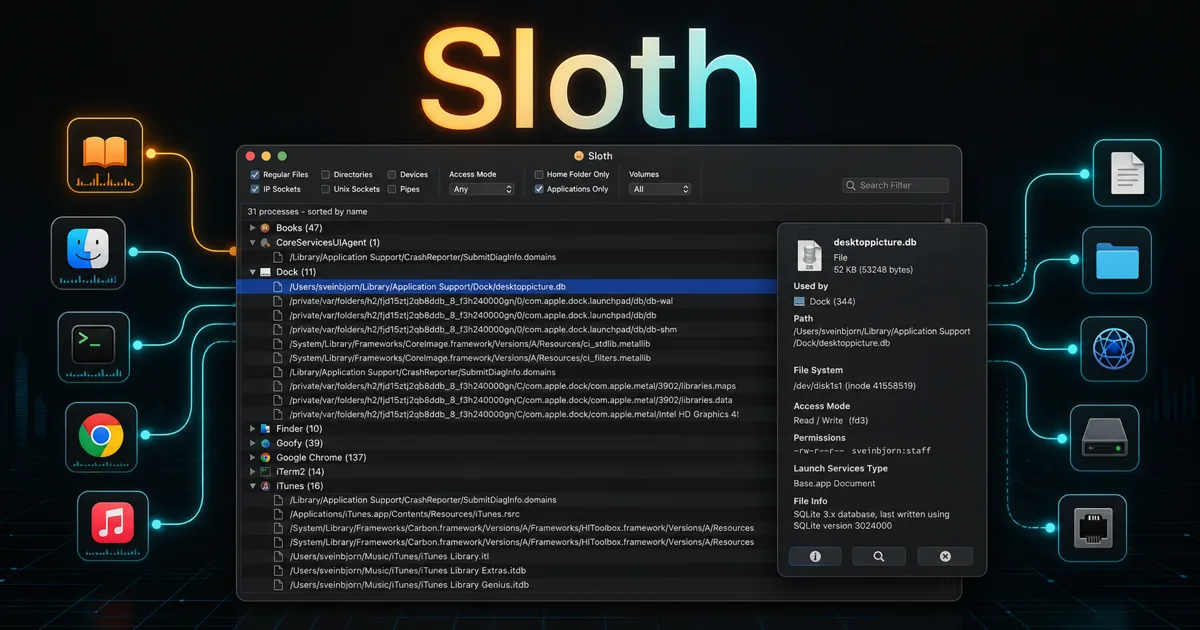Click the X button at the panel bottom
The width and height of the screenshot is (1200, 630).
944,557
